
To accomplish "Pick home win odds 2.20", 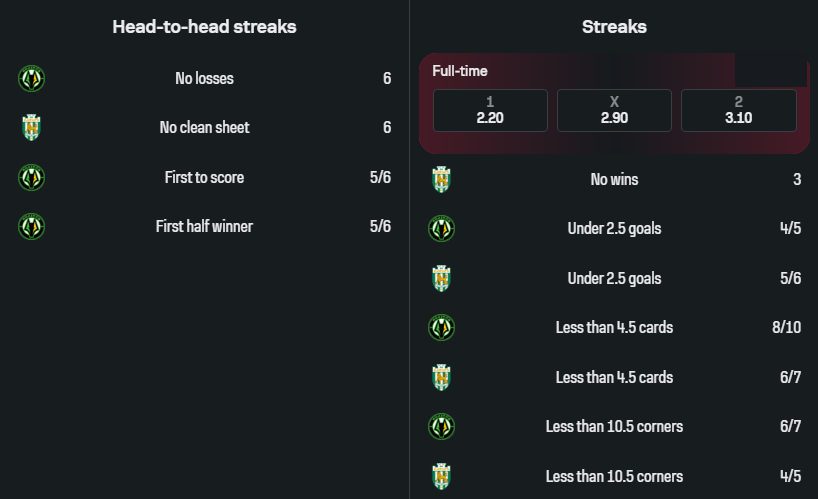I will click(490, 110).
